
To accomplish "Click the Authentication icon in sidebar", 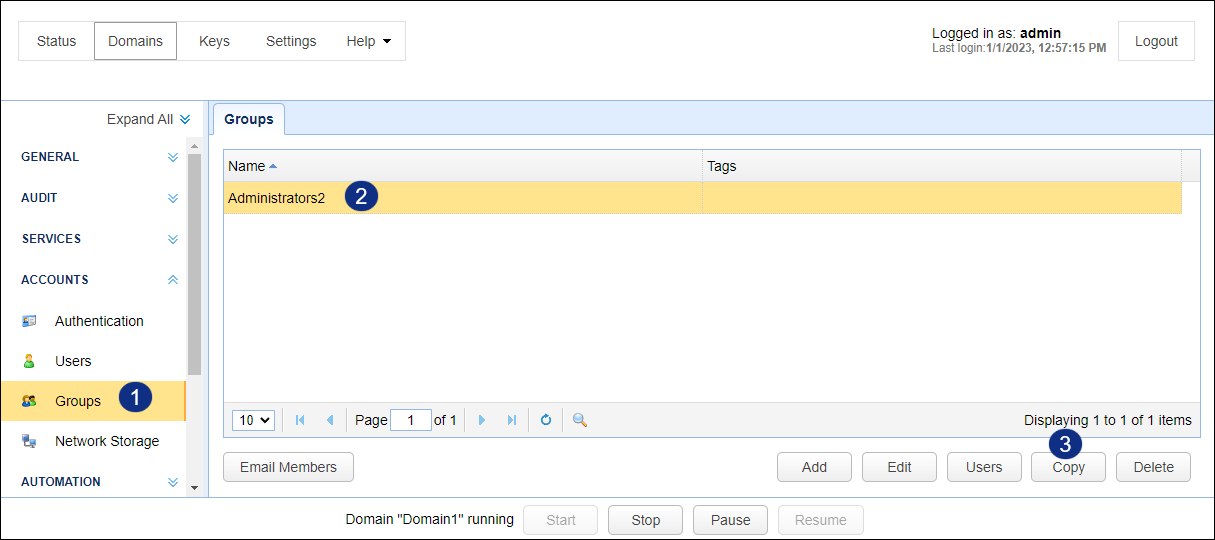I will pos(29,321).
